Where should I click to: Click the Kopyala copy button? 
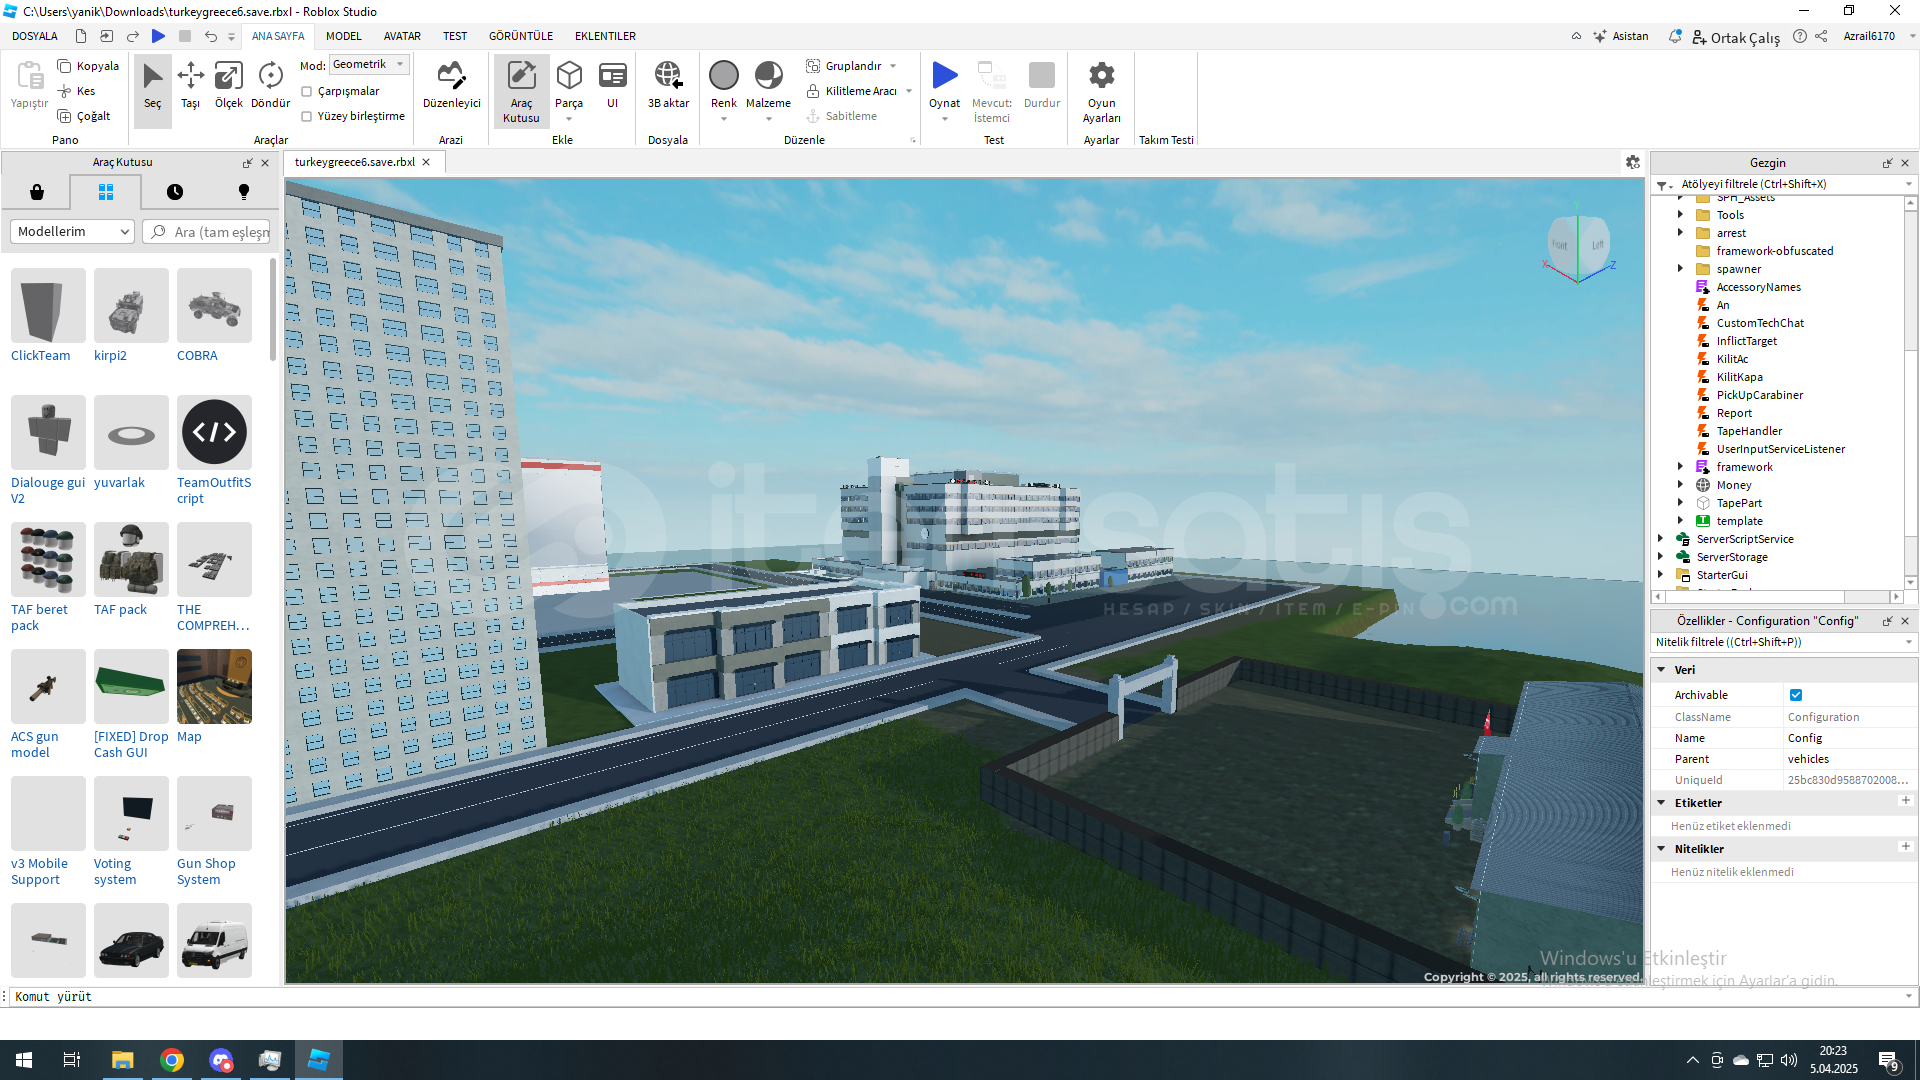pos(88,66)
